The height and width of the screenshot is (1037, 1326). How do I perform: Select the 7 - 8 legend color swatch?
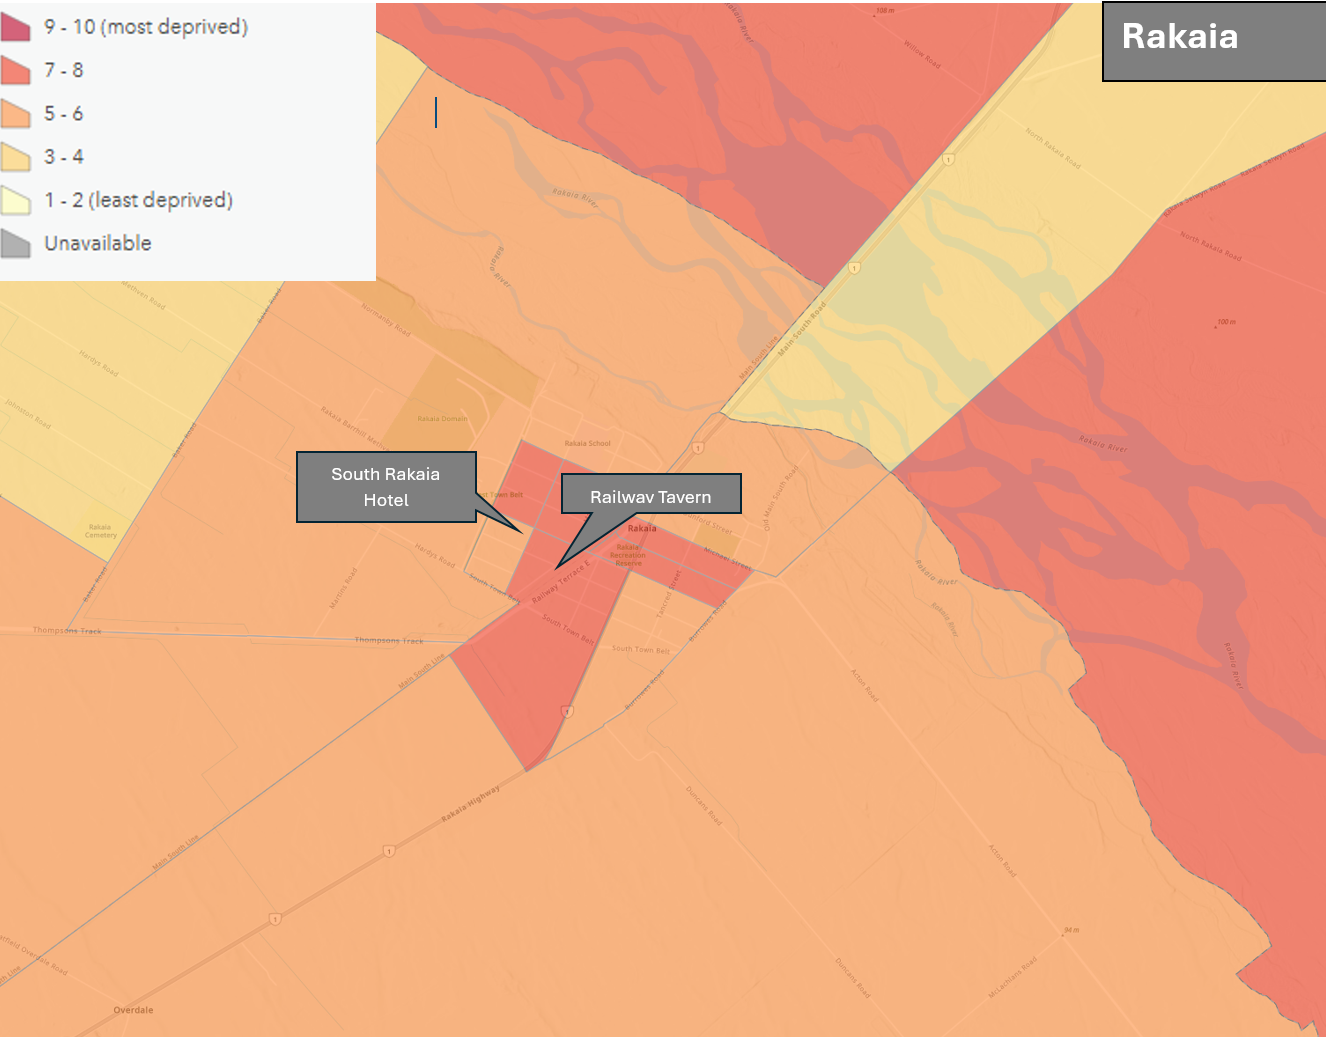(16, 70)
